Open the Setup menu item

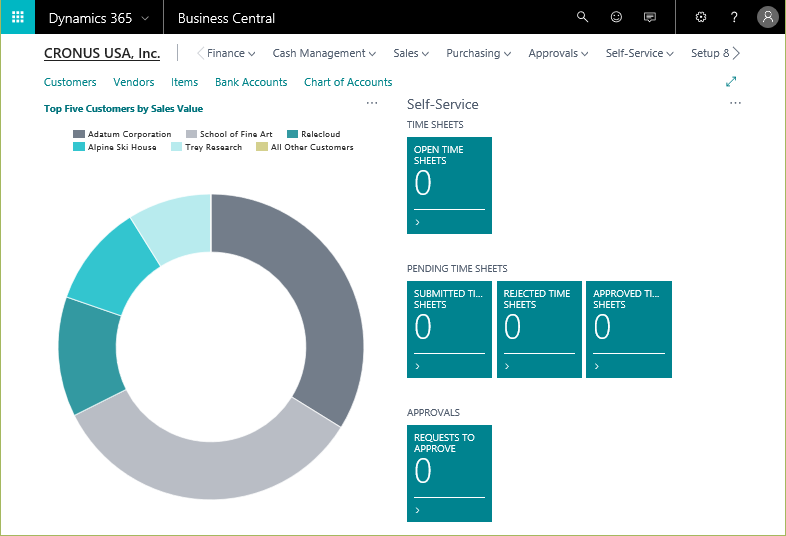tap(710, 53)
